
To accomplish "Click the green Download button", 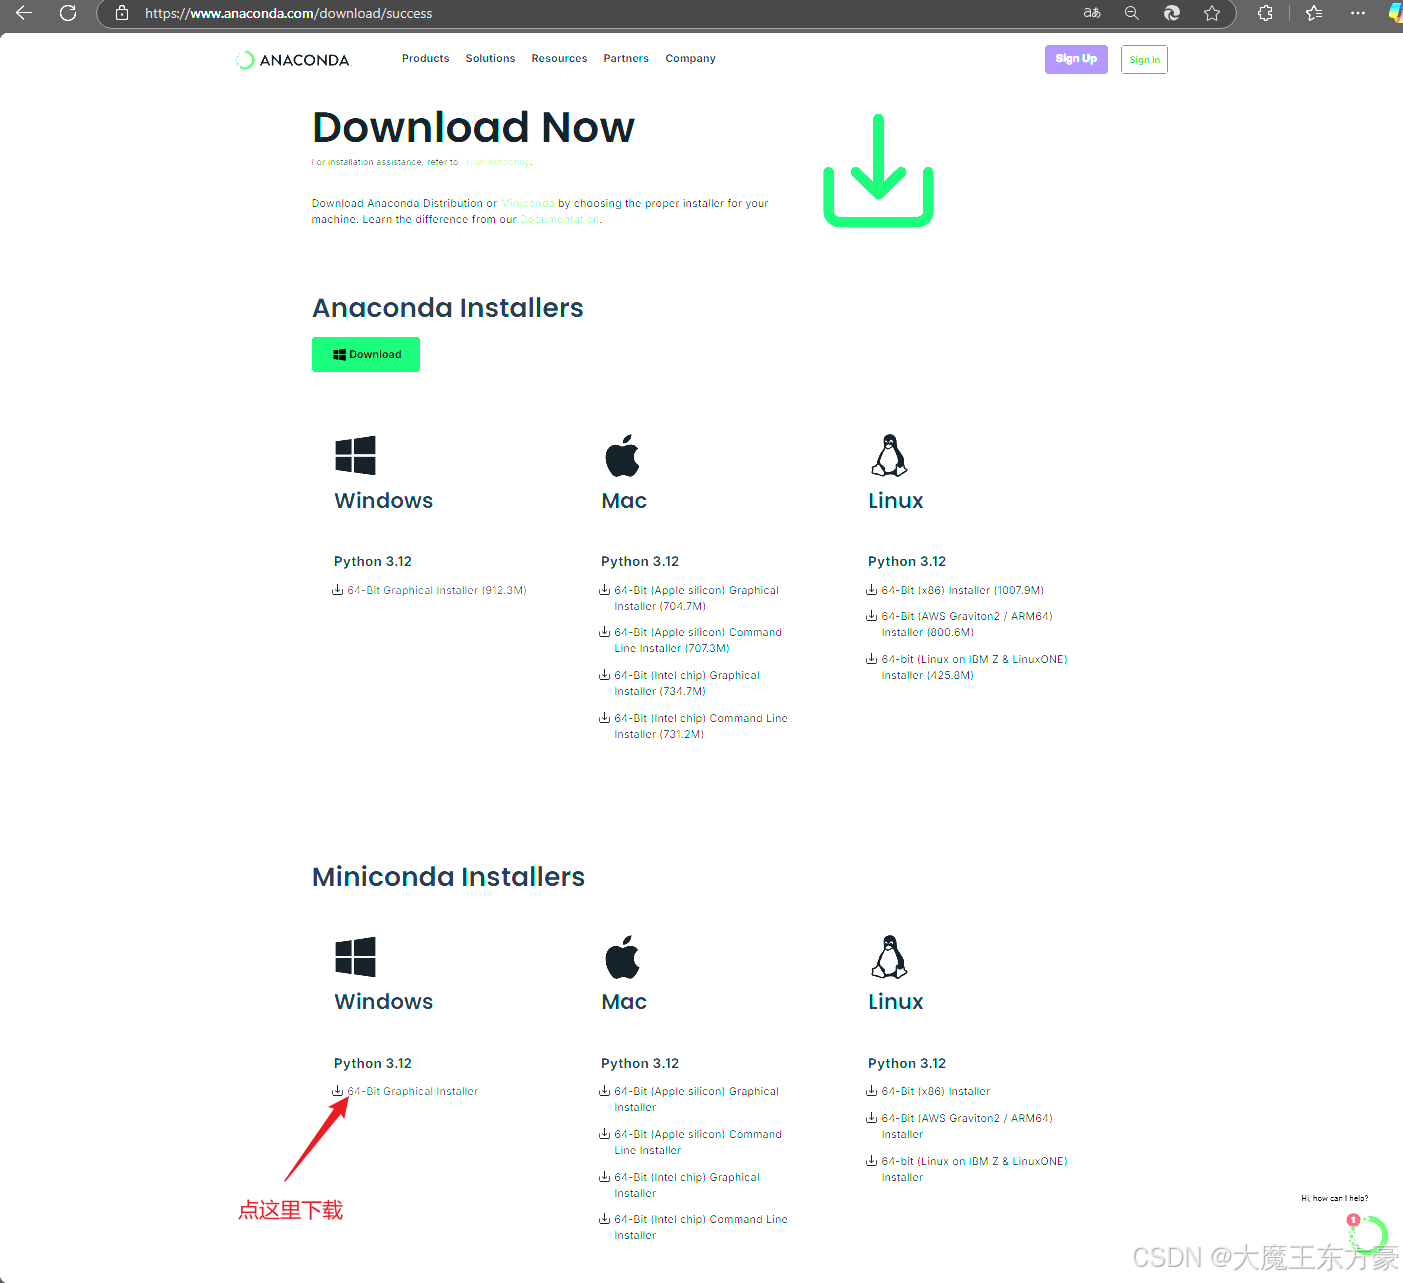I will (x=366, y=354).
